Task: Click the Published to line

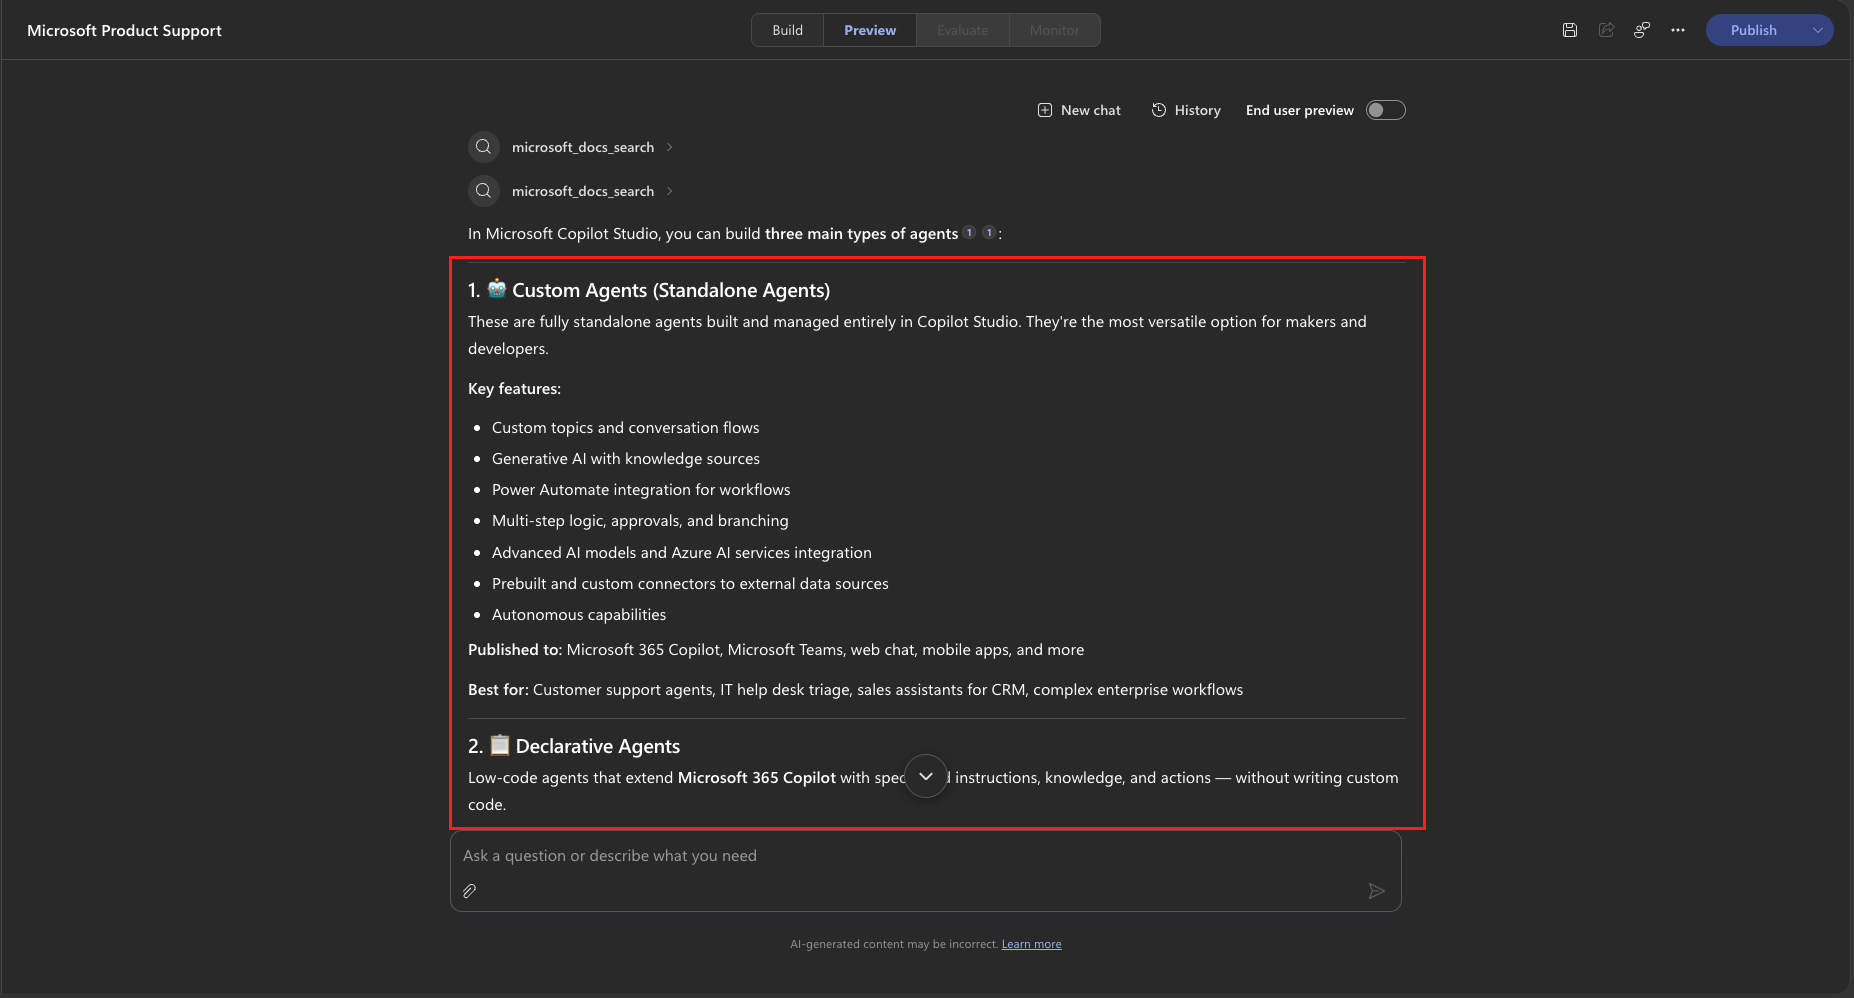Action: point(776,650)
